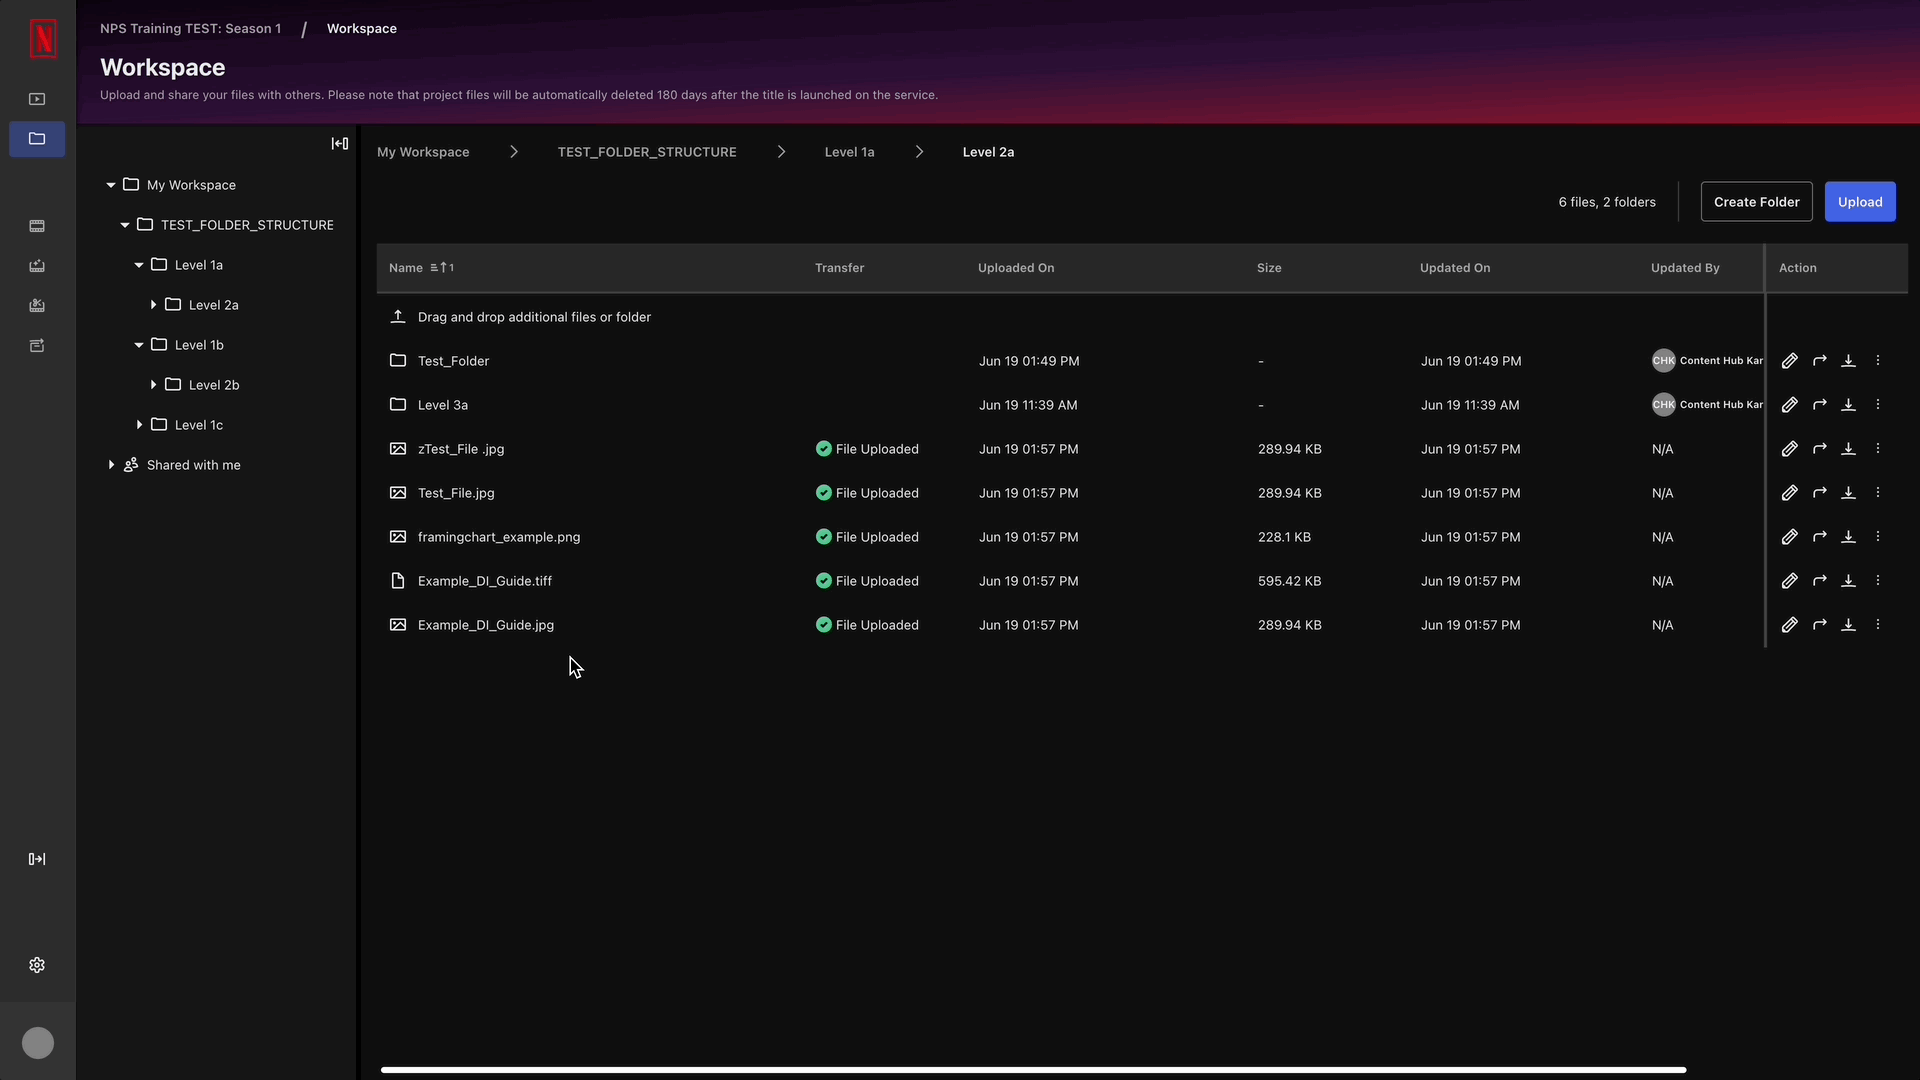Click the rename pencil icon for Test_Folder

click(1790, 361)
